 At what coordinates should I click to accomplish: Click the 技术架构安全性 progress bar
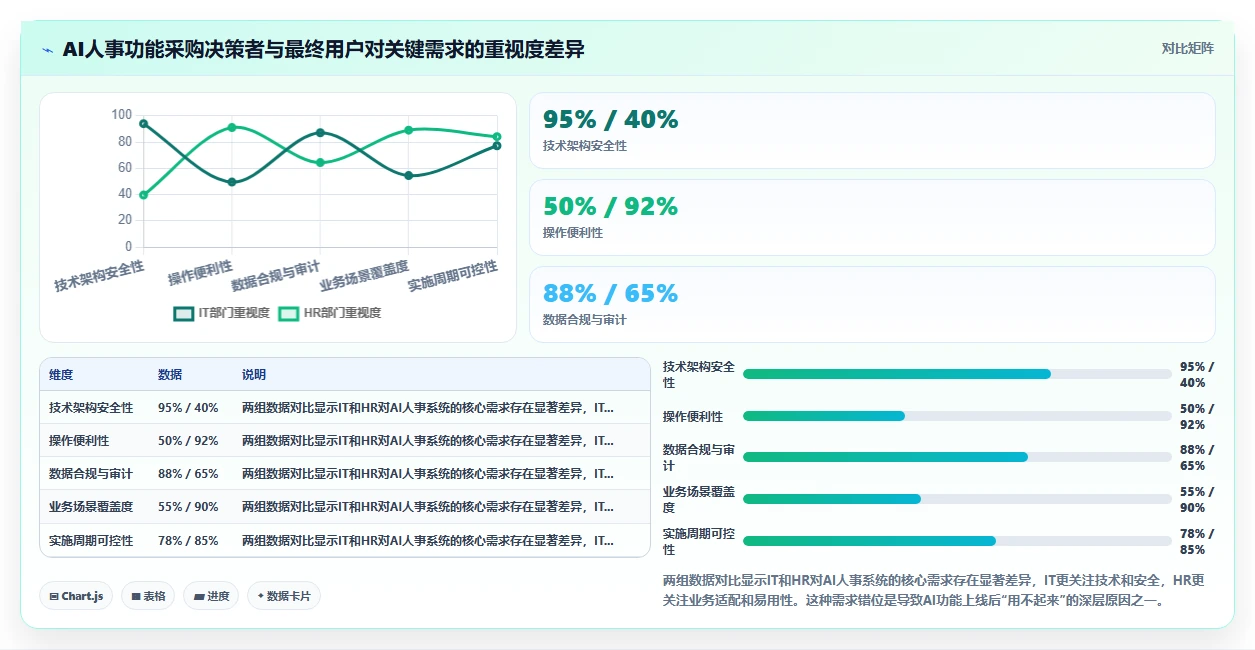[x=957, y=374]
